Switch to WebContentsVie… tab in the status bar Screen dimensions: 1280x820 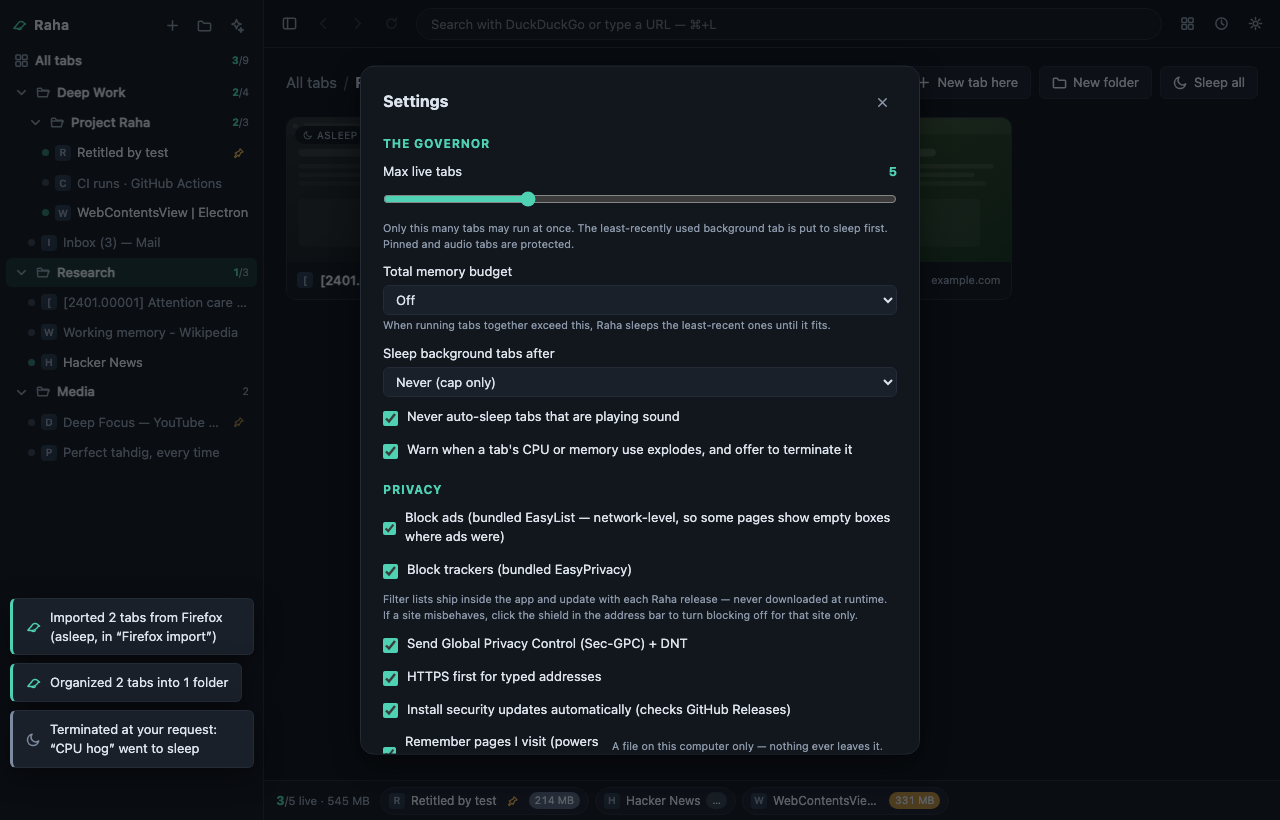pos(845,800)
